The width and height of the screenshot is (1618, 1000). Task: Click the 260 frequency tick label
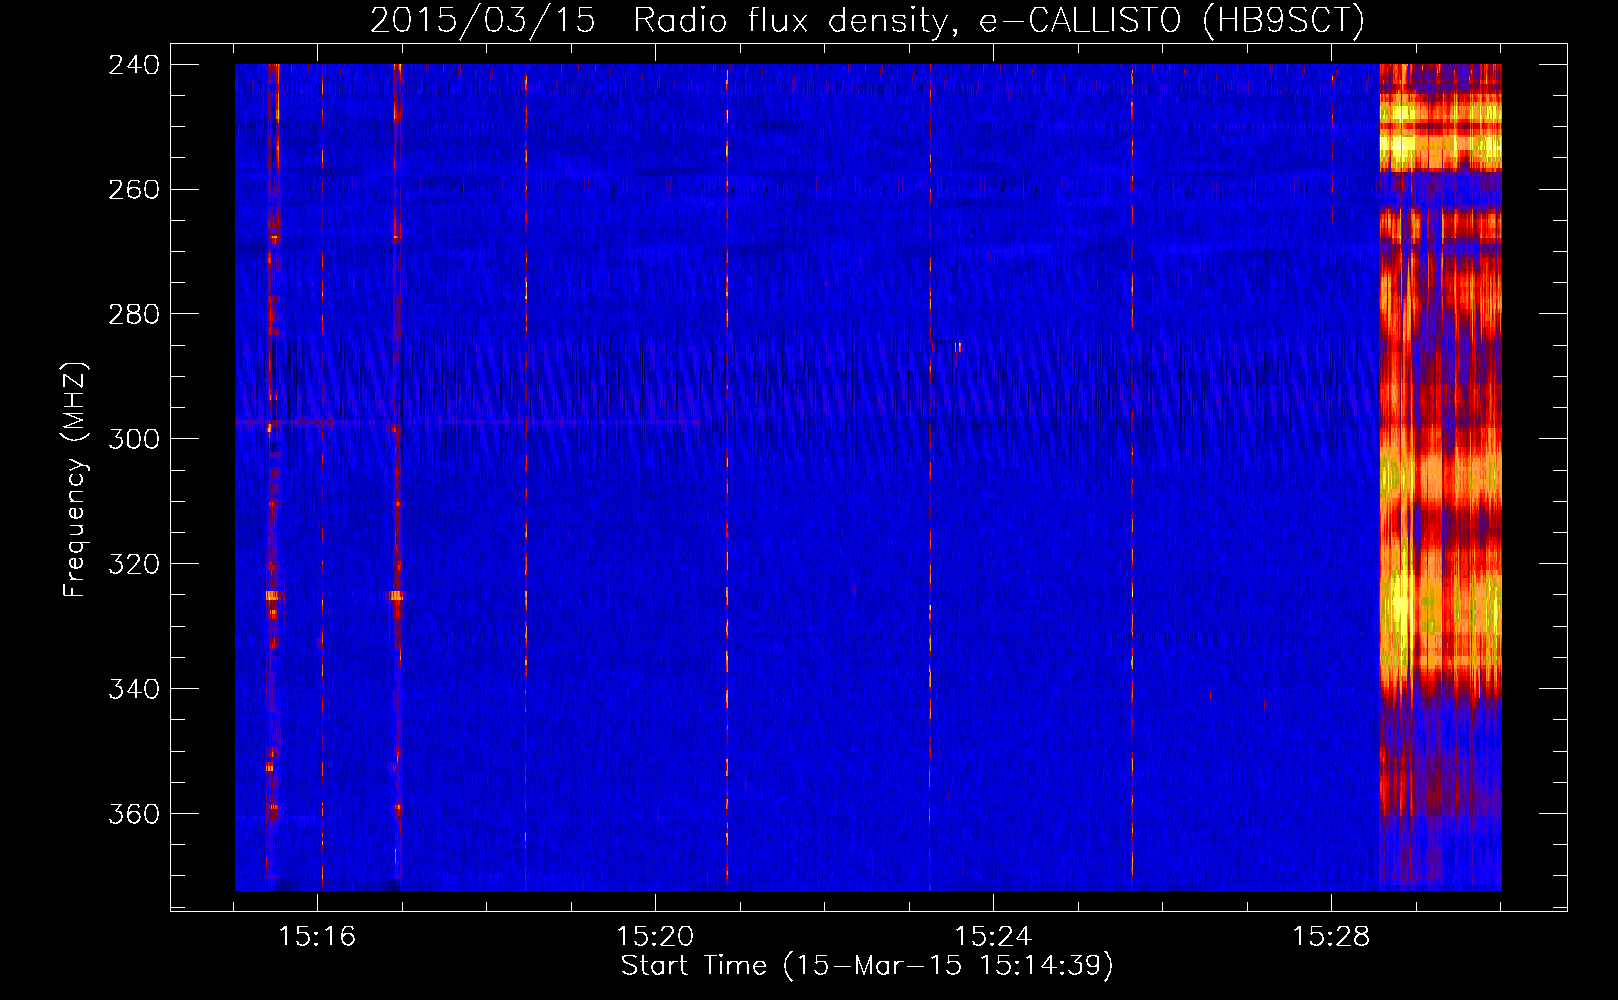click(x=133, y=189)
